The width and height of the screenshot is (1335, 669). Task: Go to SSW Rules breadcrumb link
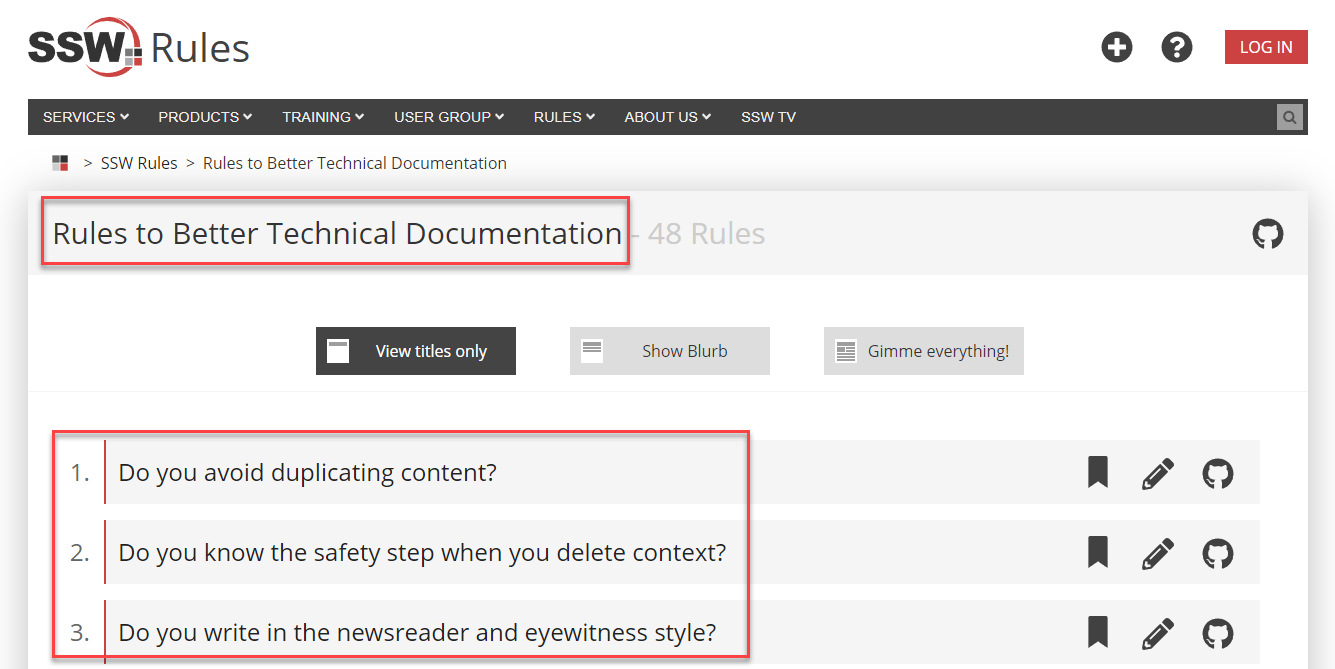coord(139,163)
